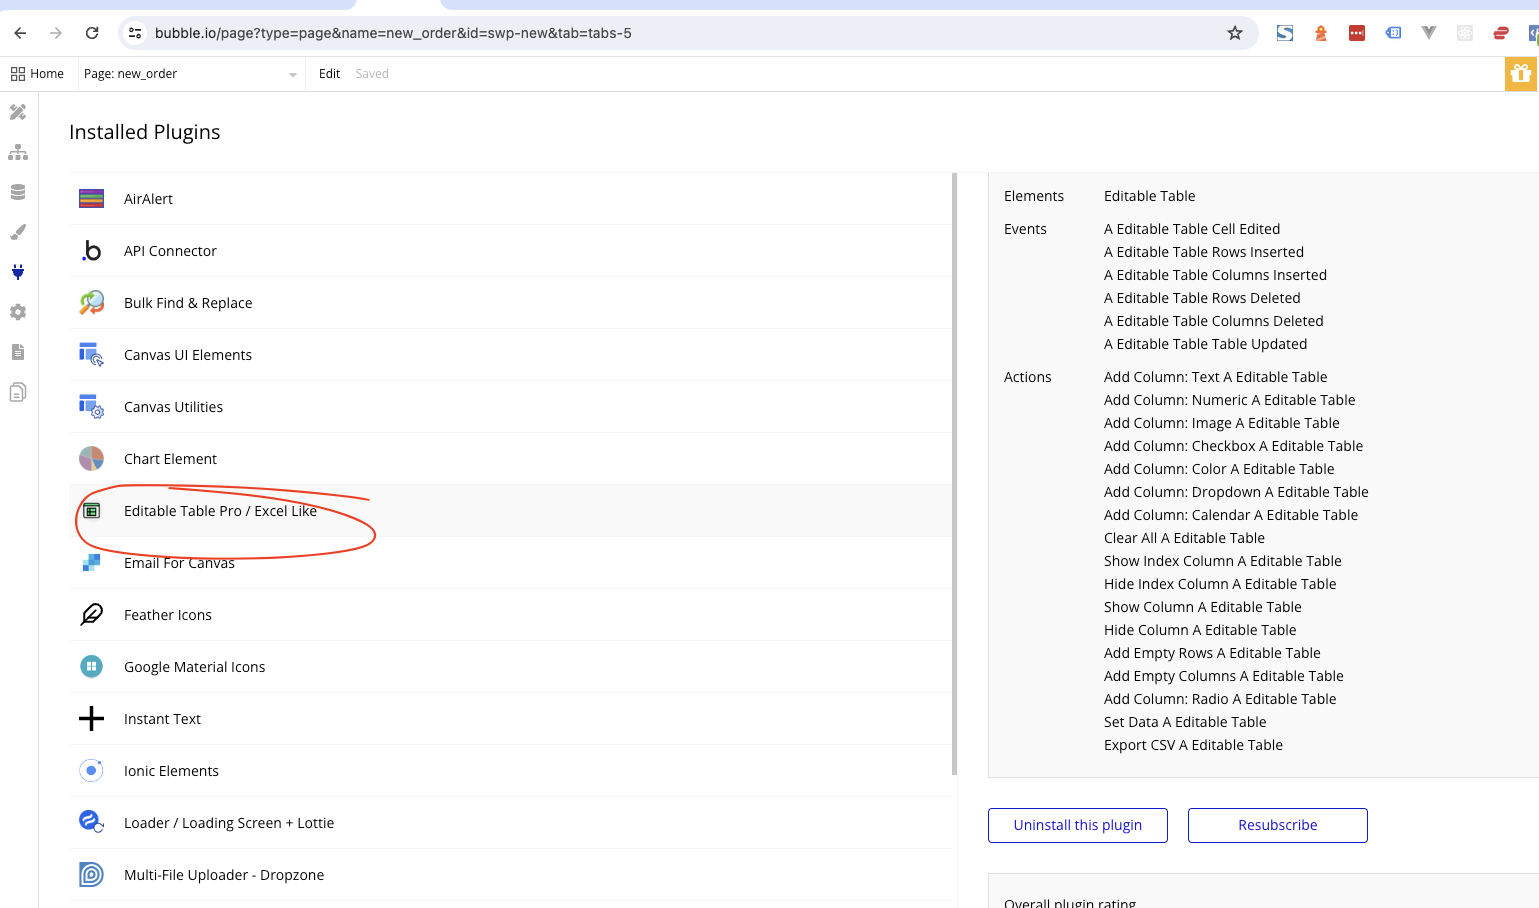Open the Settings gear icon in sidebar
The height and width of the screenshot is (908, 1539).
pos(18,312)
